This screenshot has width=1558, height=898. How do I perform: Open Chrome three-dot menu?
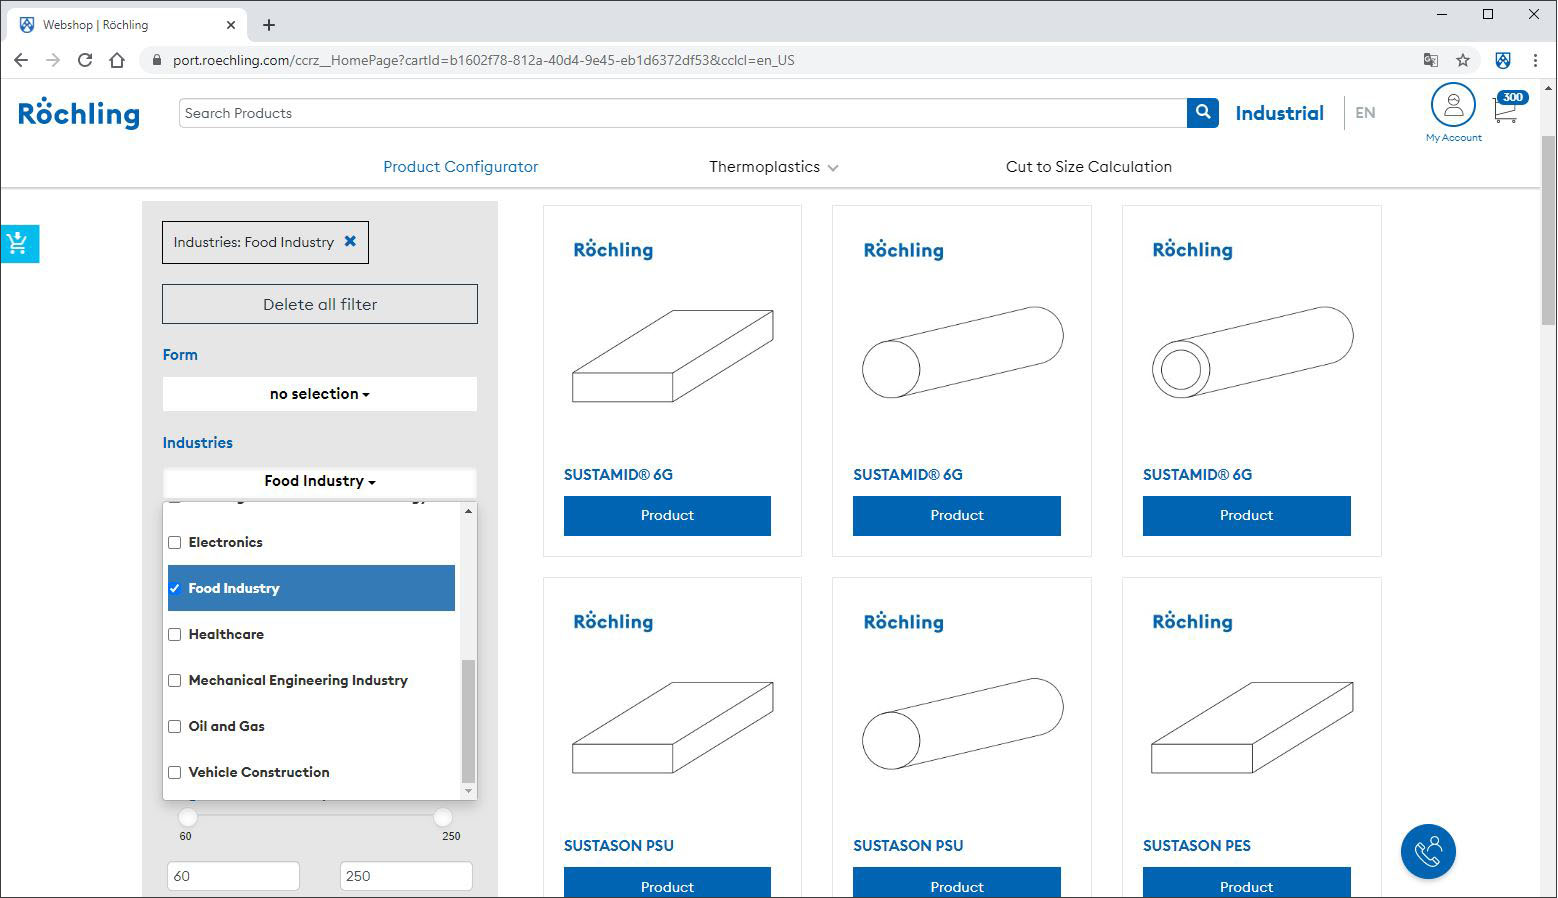[1535, 60]
